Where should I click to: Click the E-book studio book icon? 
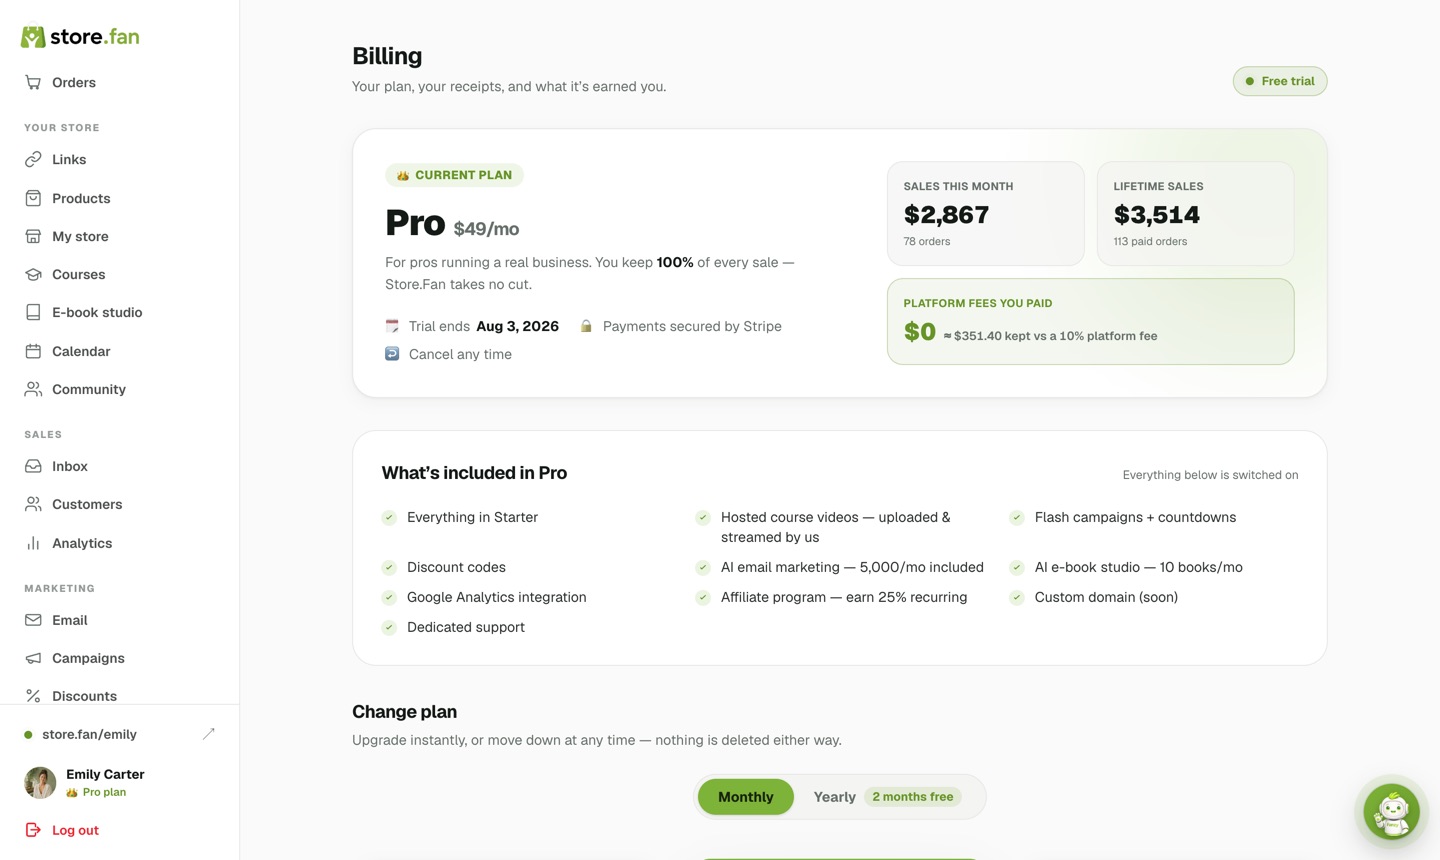(33, 313)
